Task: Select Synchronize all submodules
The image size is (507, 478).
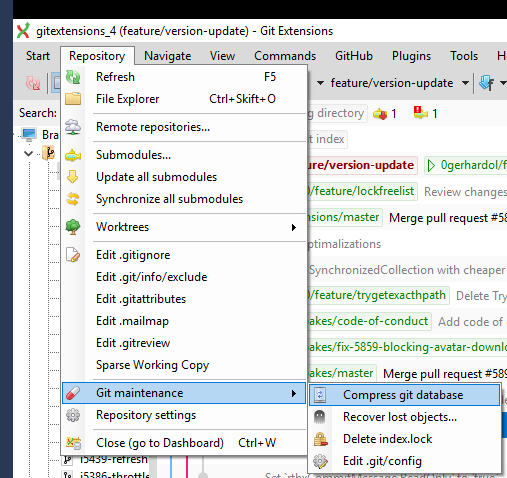Action: (x=184, y=199)
